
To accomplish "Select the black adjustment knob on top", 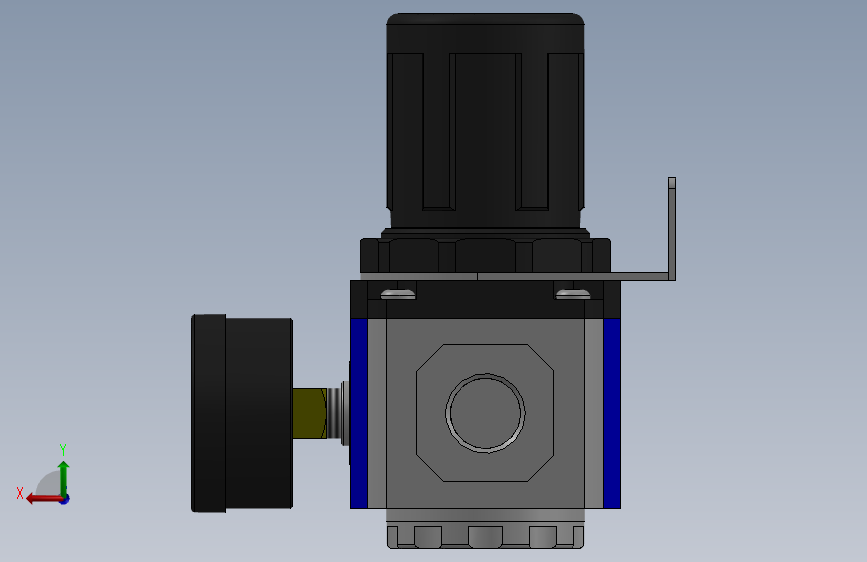I will 485,121.
